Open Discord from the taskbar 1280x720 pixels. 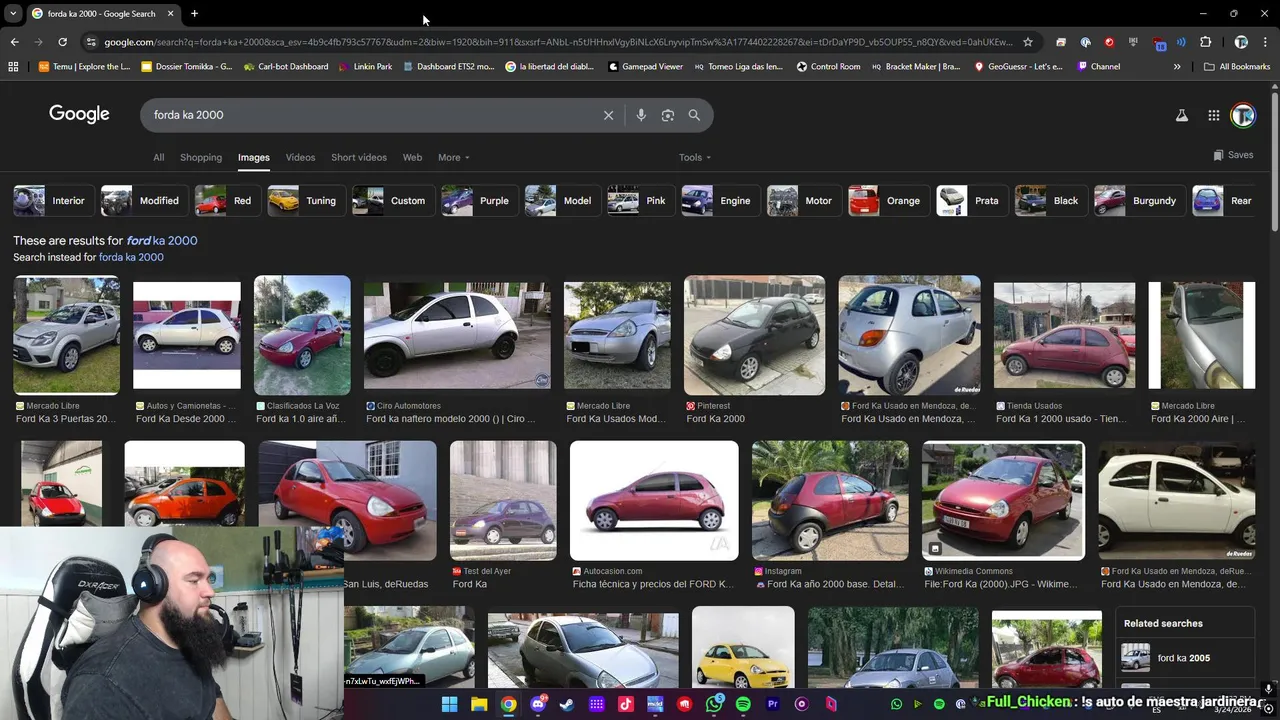538,704
